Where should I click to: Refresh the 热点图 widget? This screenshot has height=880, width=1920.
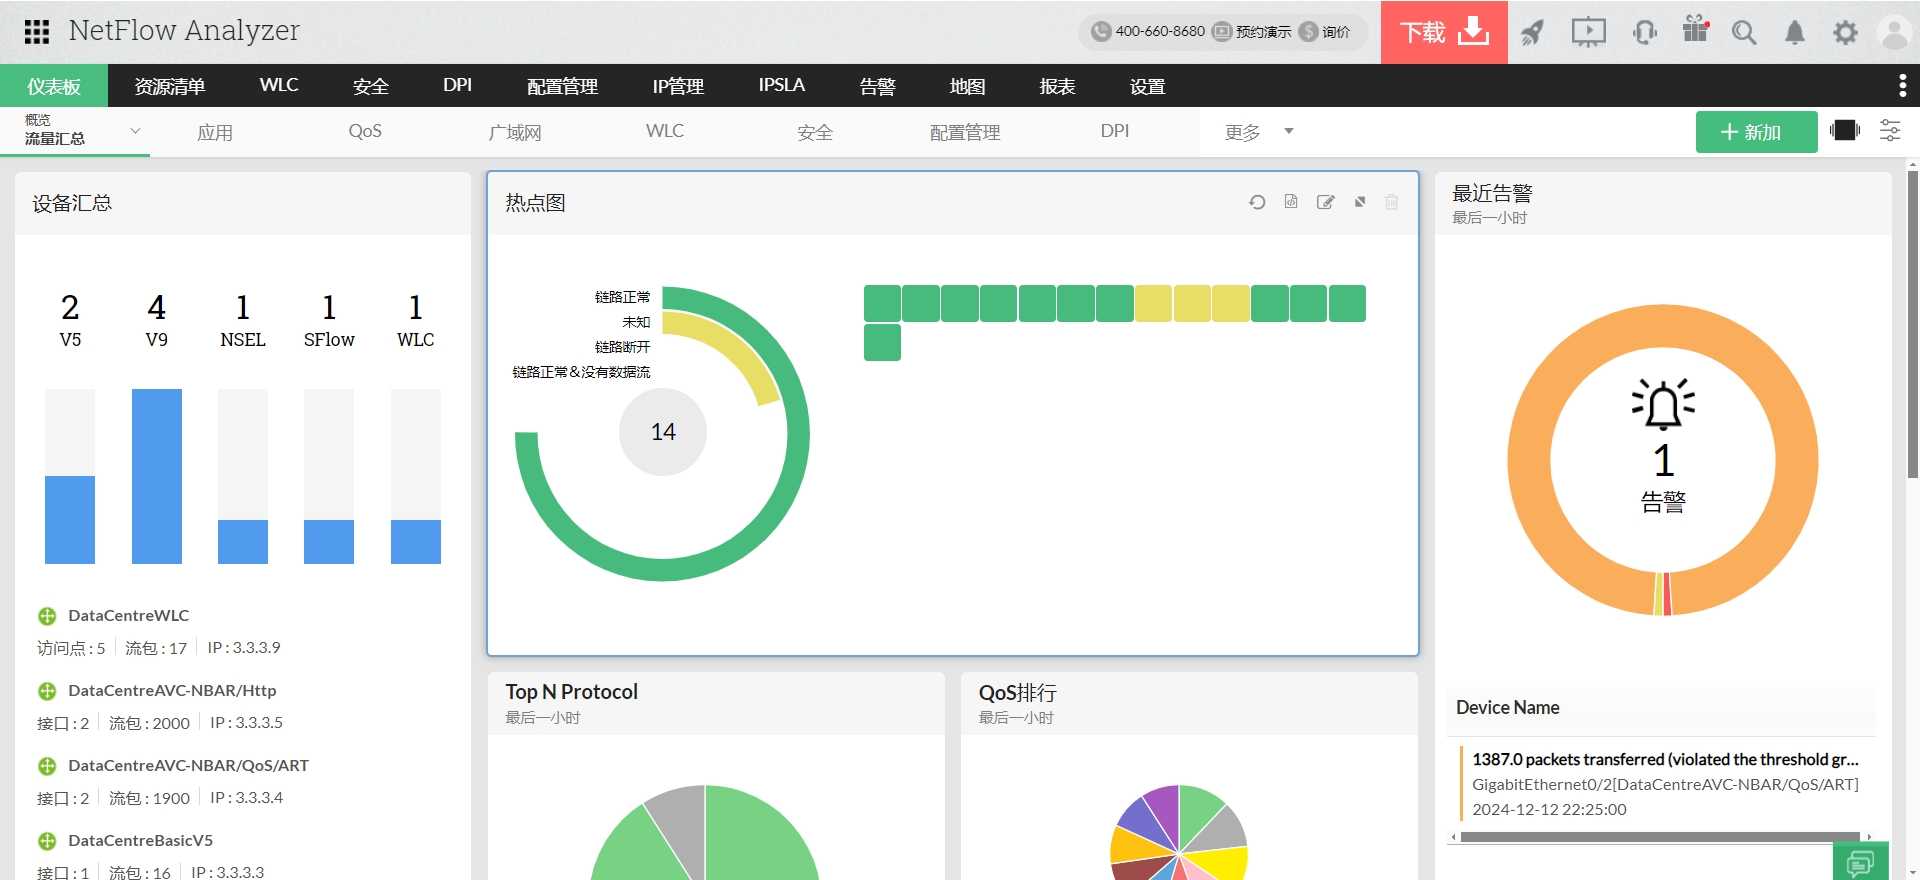1257,202
